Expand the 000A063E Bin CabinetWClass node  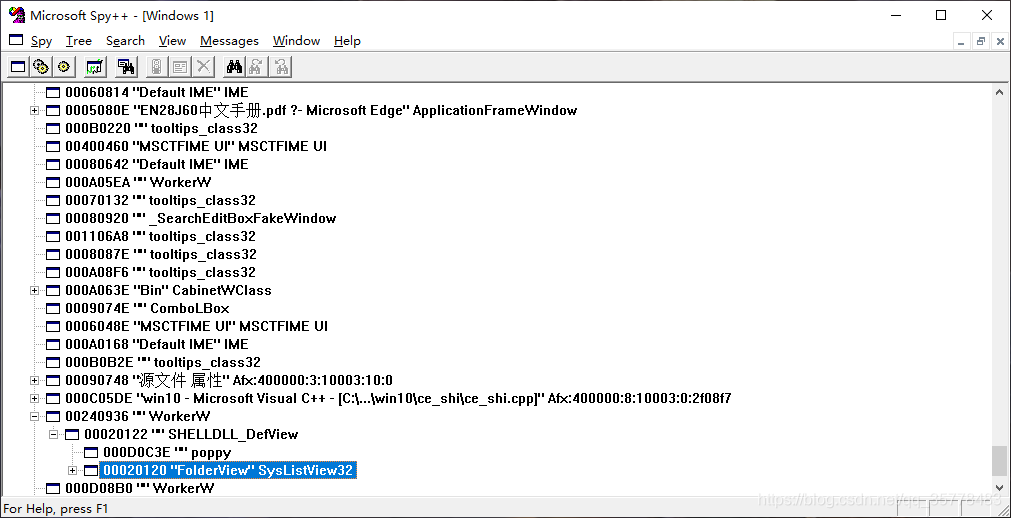click(x=34, y=290)
